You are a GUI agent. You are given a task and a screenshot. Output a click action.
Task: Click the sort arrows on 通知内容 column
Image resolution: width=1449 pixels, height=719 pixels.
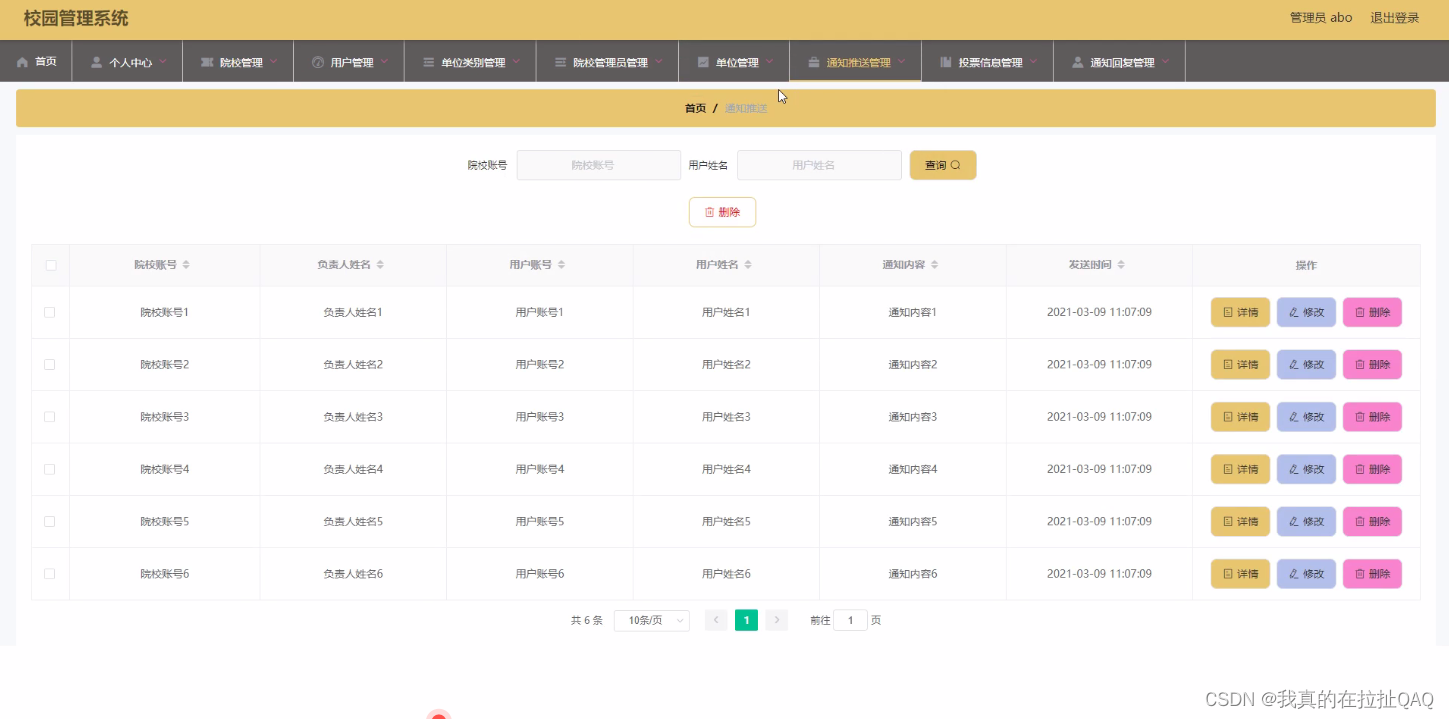(x=934, y=265)
